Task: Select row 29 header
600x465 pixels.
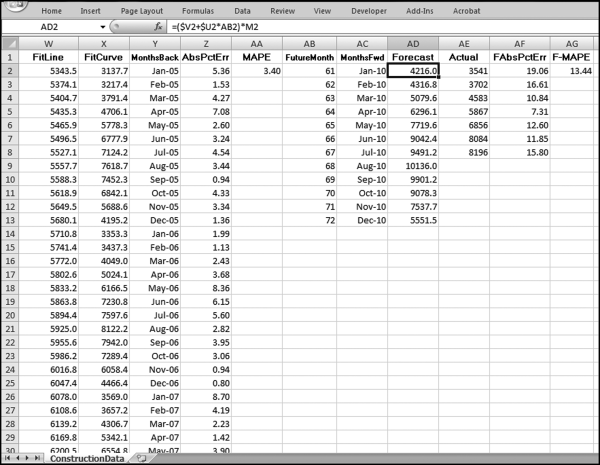Action: [10, 437]
